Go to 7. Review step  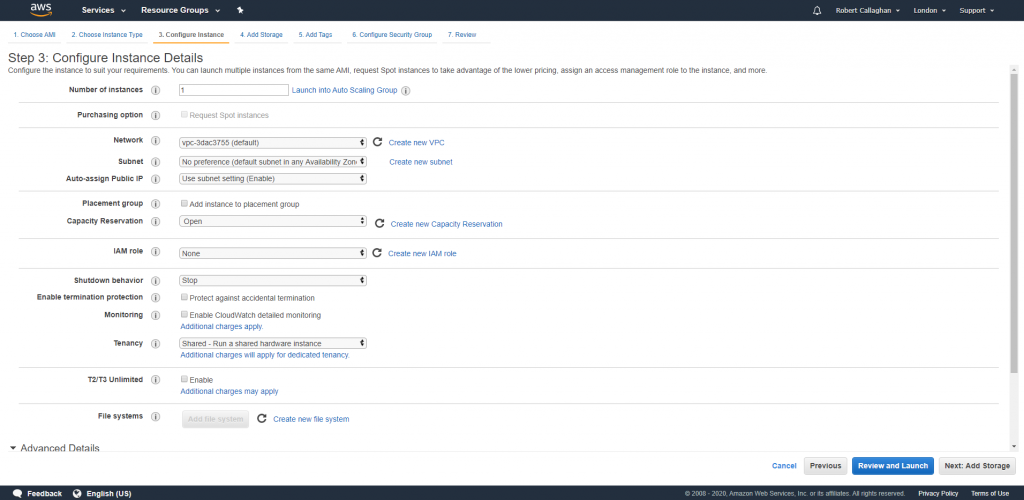(x=462, y=35)
